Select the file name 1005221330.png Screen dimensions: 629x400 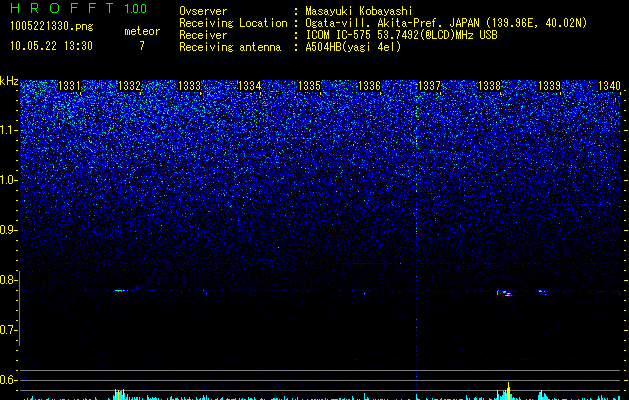(52, 26)
